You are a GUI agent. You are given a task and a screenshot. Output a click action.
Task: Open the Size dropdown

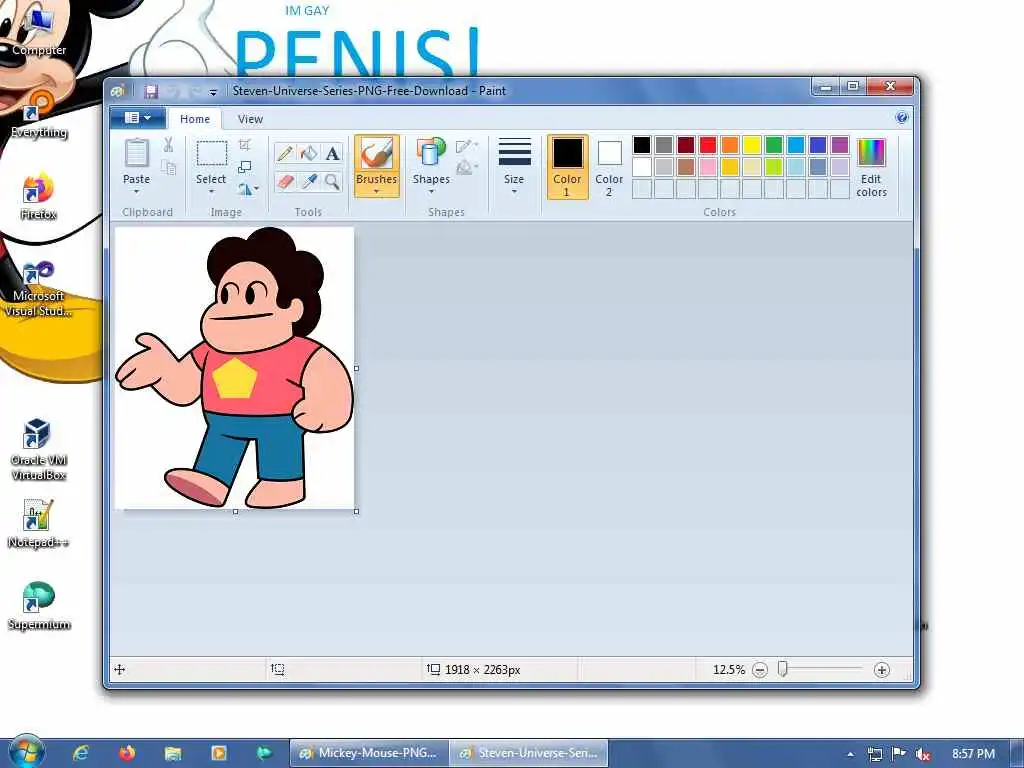point(514,166)
